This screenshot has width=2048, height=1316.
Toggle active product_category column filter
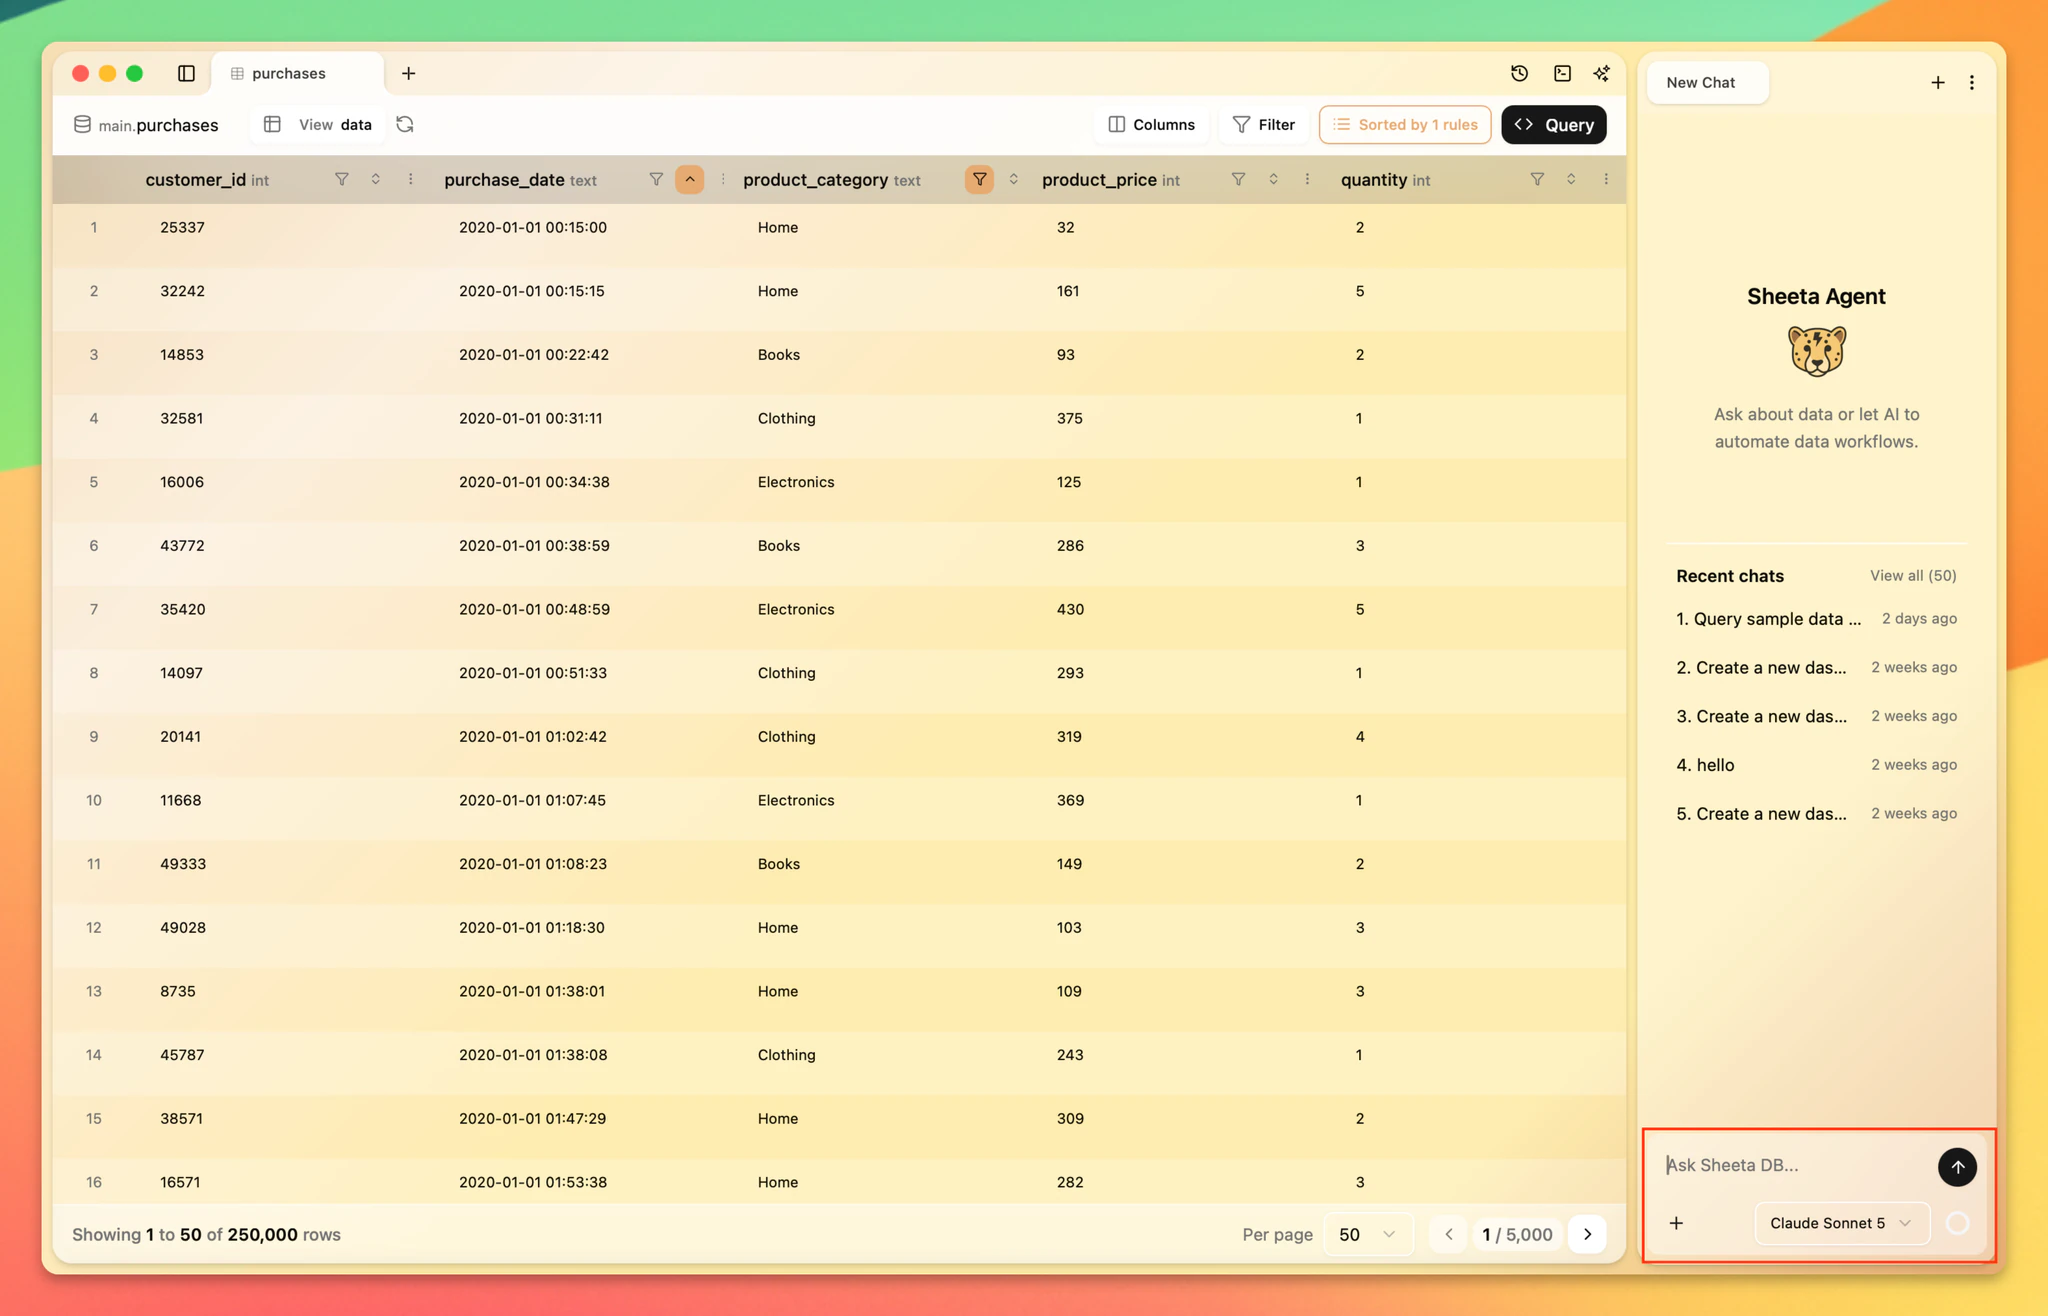coord(980,179)
